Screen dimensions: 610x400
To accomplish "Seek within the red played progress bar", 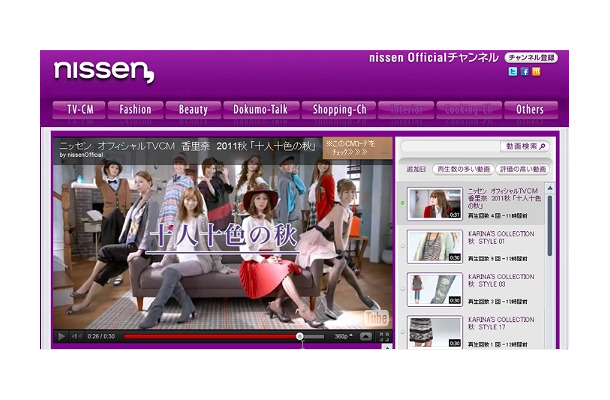I will [x=211, y=337].
